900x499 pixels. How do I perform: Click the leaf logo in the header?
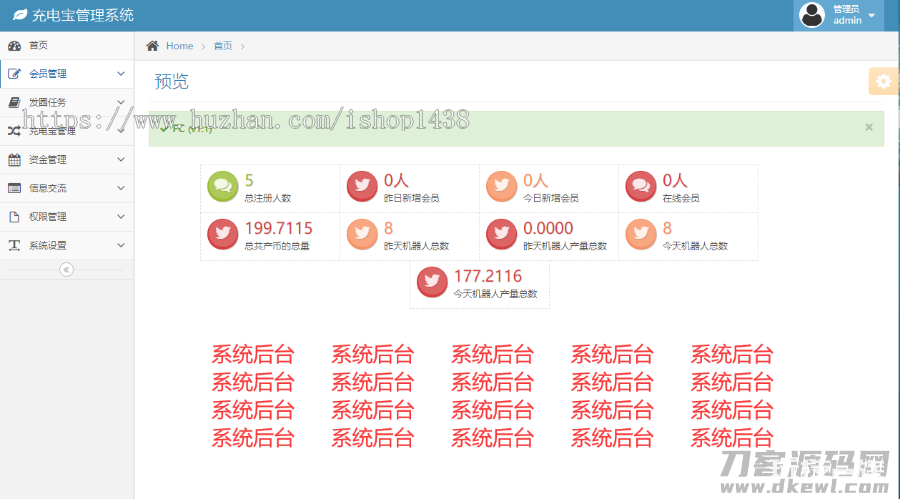20,15
